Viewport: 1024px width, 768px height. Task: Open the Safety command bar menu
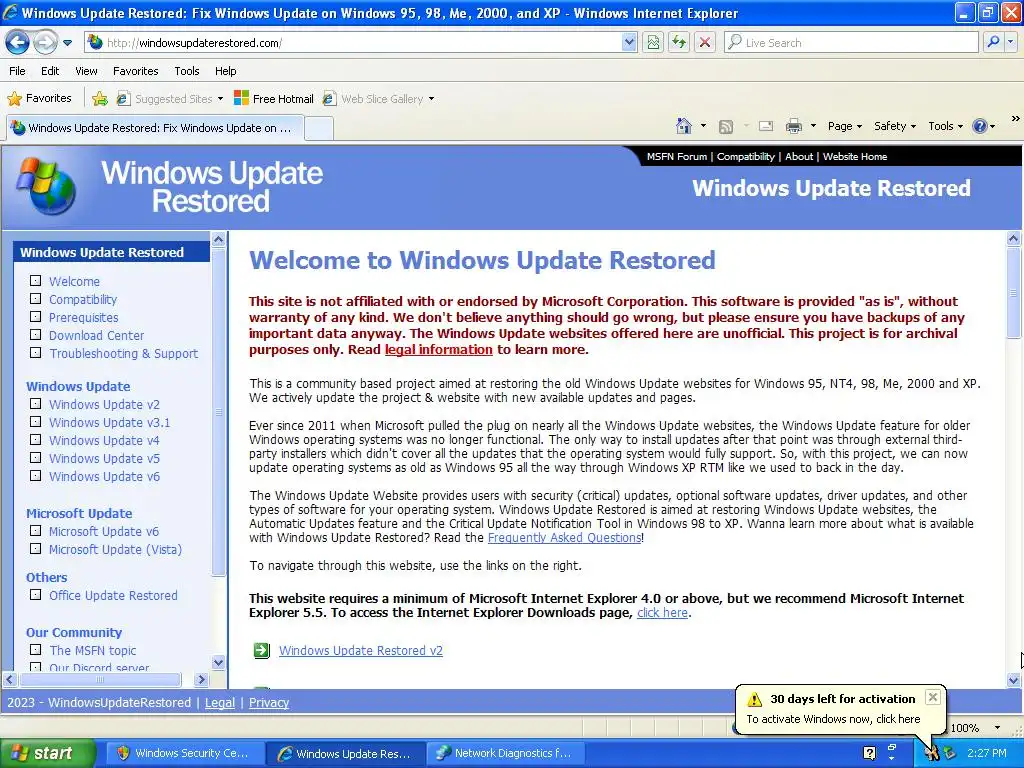pos(895,126)
